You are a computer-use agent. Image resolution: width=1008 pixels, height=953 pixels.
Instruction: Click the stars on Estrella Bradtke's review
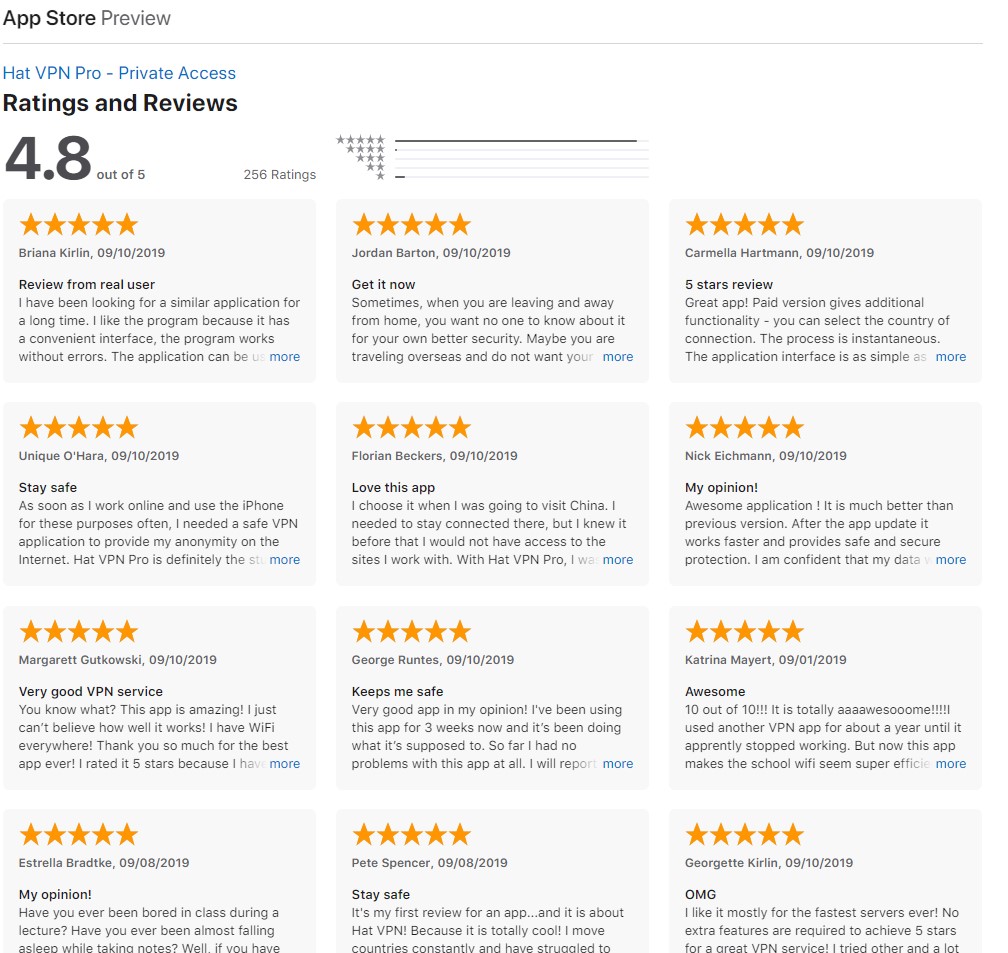78,834
